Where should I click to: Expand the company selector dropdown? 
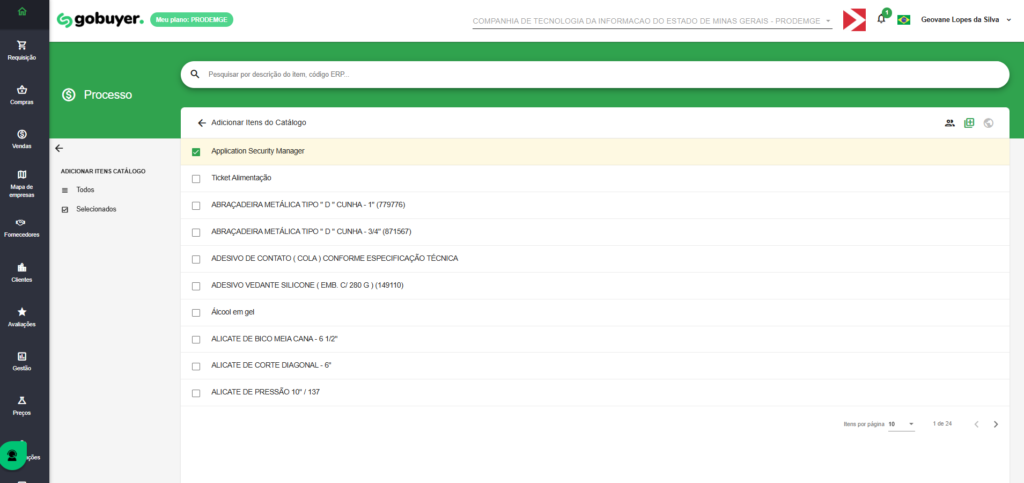(828, 20)
